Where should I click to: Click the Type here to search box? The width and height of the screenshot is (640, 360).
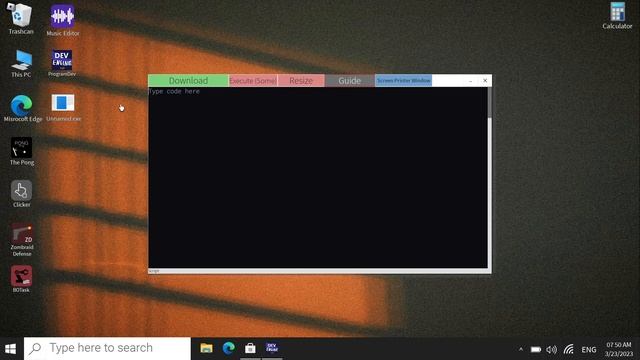(107, 349)
